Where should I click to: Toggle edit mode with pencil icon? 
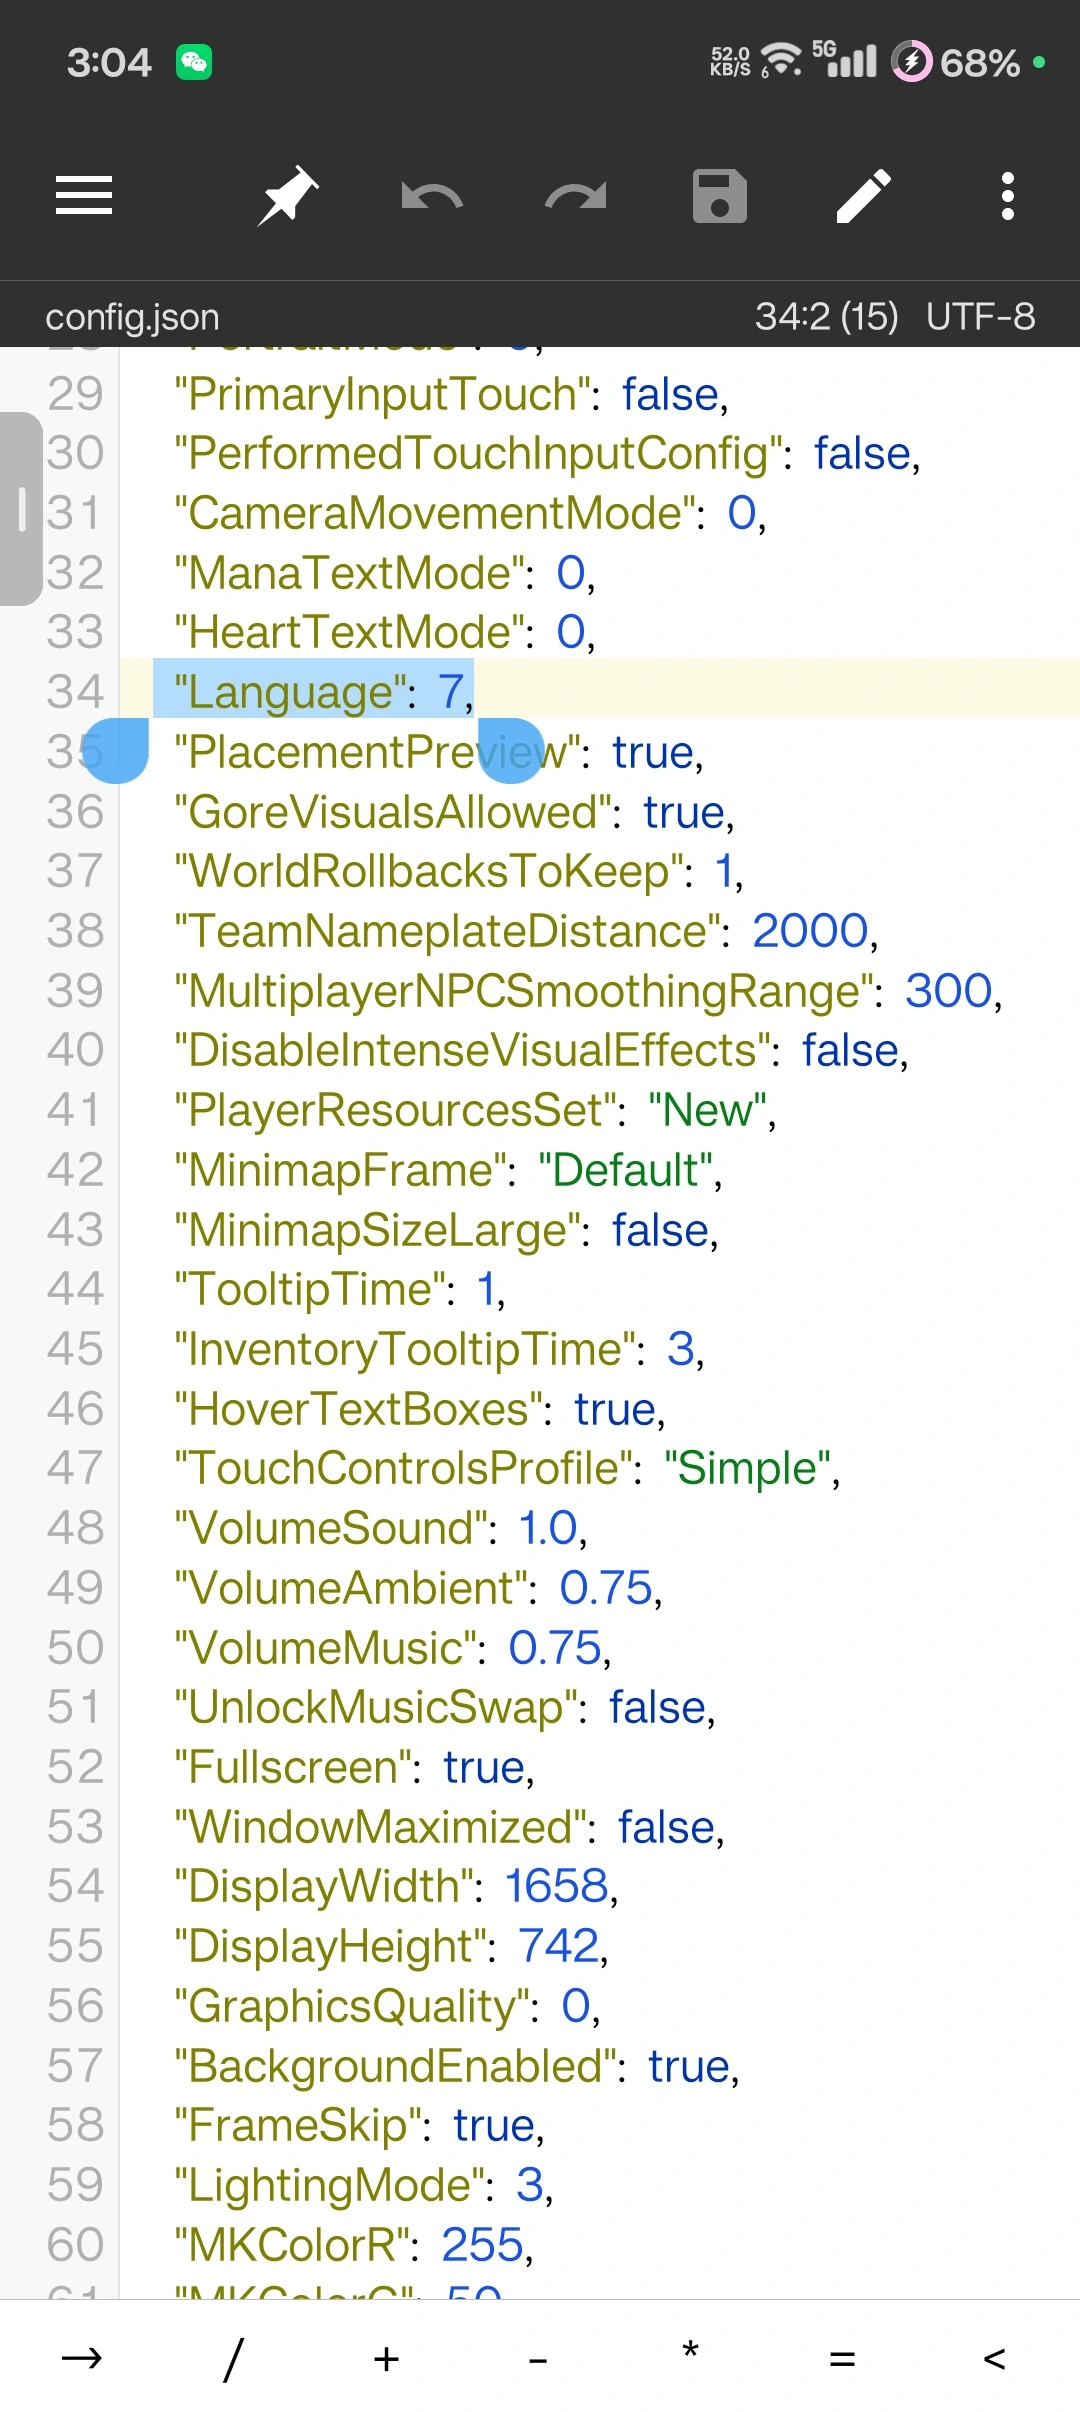click(x=864, y=196)
